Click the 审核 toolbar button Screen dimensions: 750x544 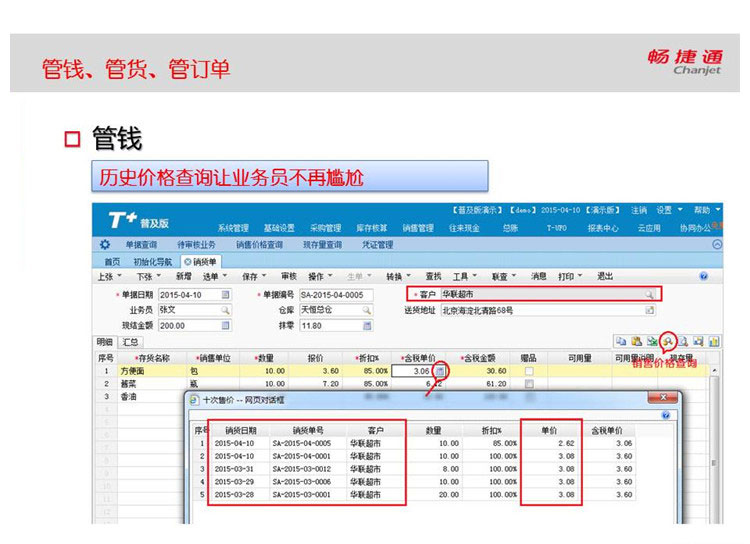pyautogui.click(x=289, y=276)
